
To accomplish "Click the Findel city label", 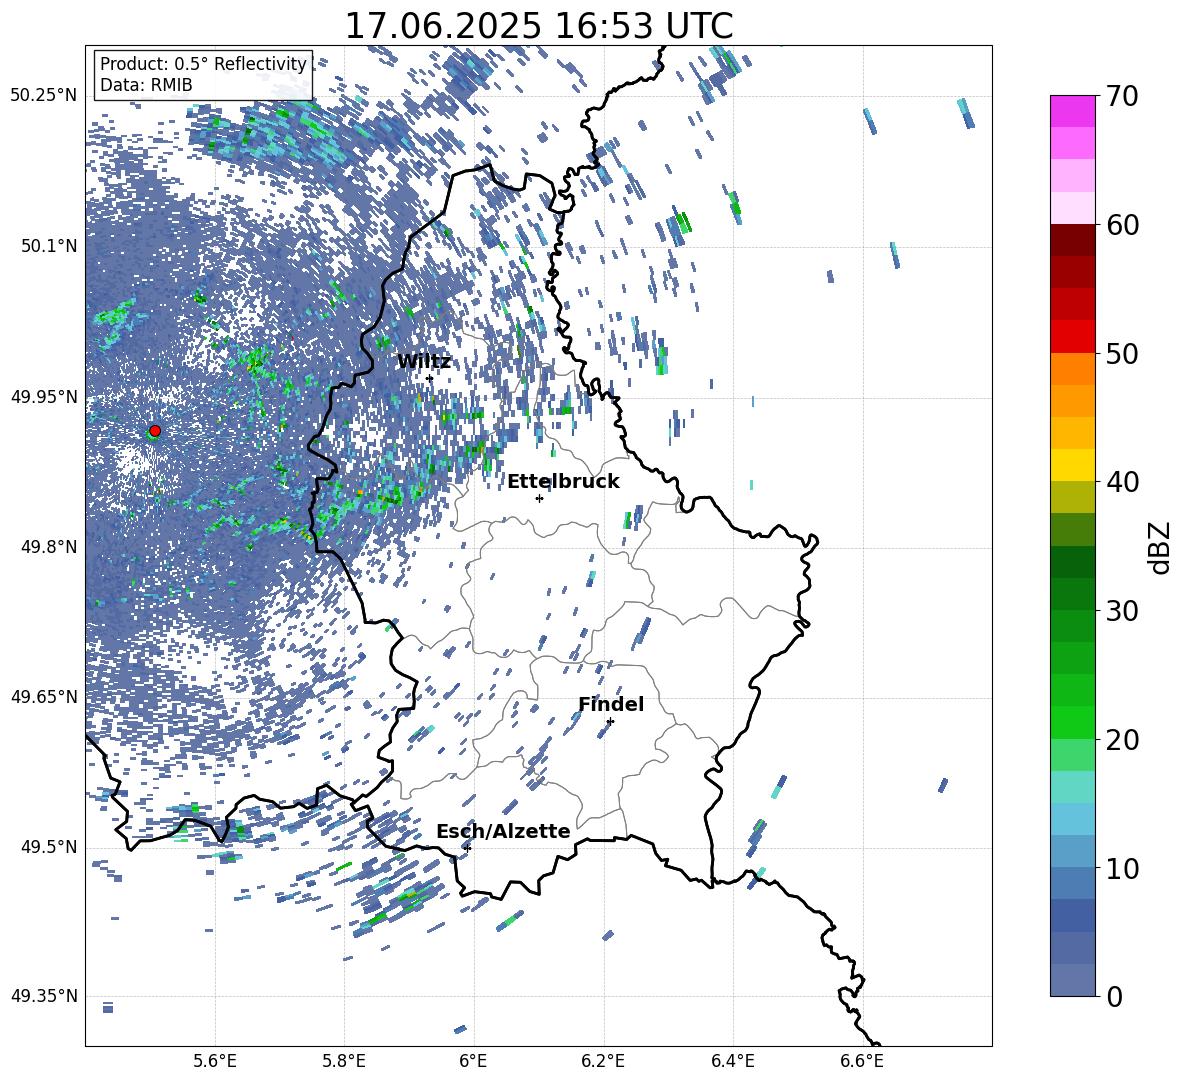I will coord(611,704).
